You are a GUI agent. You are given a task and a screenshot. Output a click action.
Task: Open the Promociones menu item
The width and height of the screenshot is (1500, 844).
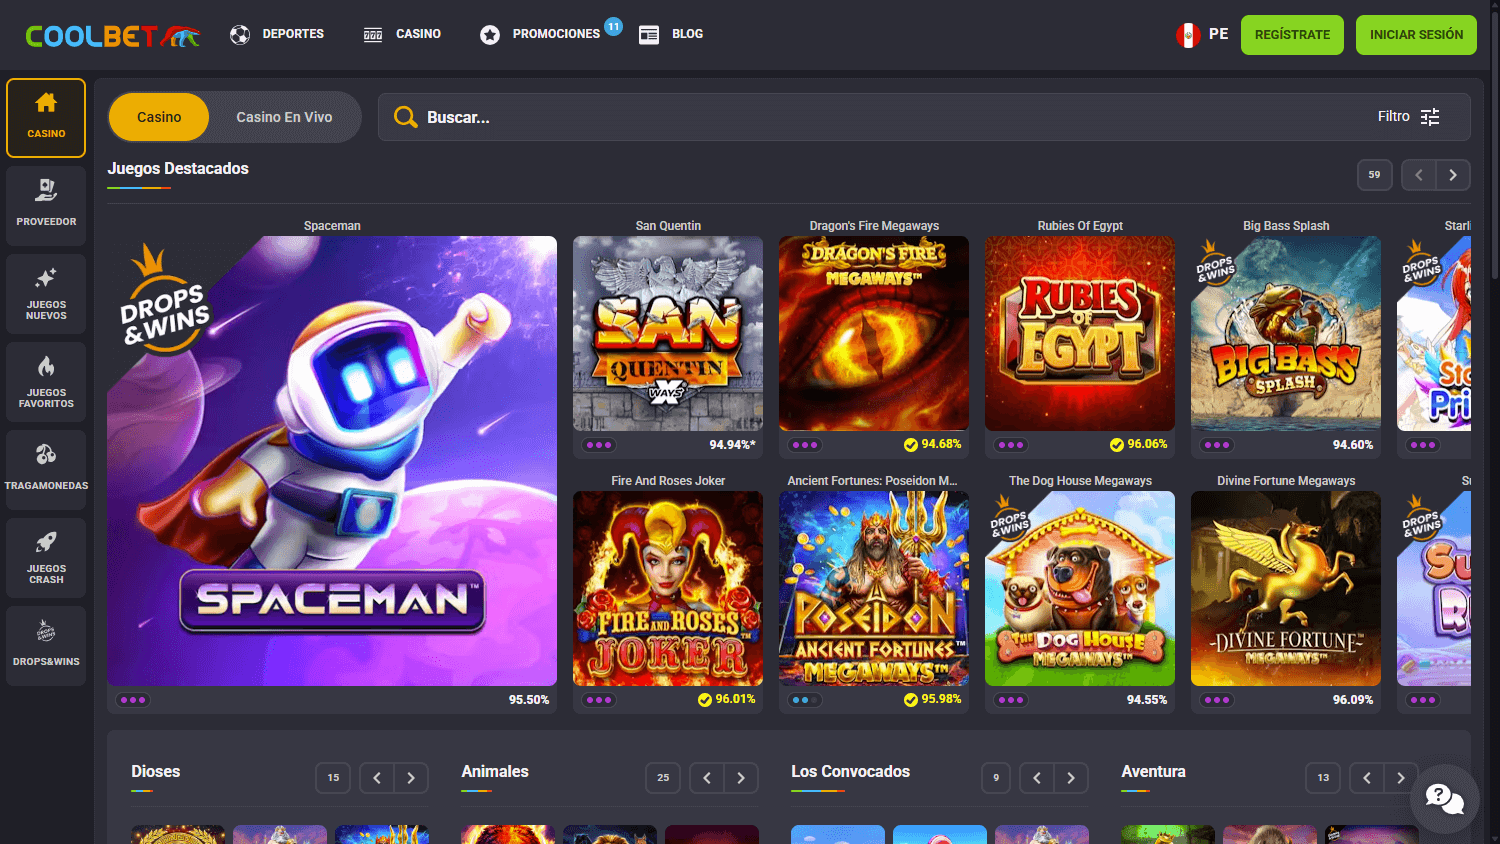click(551, 33)
